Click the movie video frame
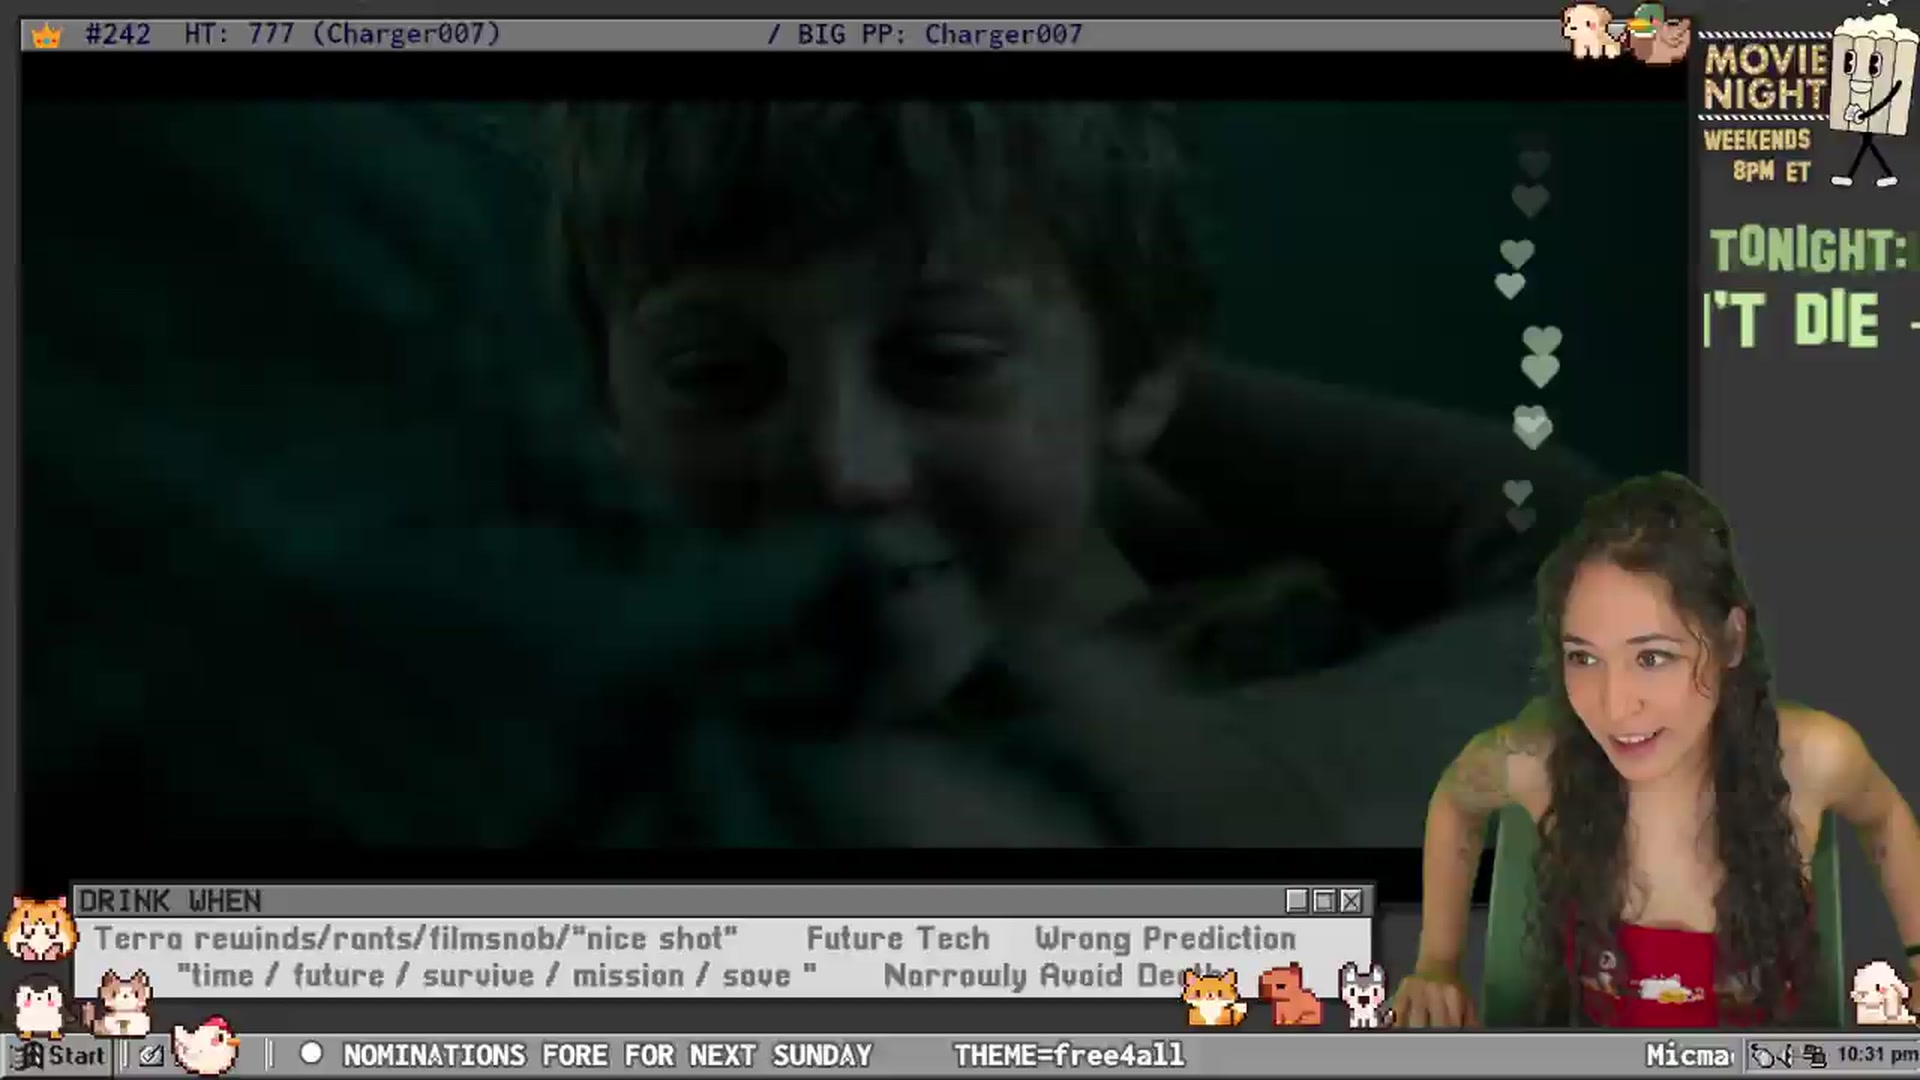This screenshot has width=1920, height=1080. [x=855, y=474]
